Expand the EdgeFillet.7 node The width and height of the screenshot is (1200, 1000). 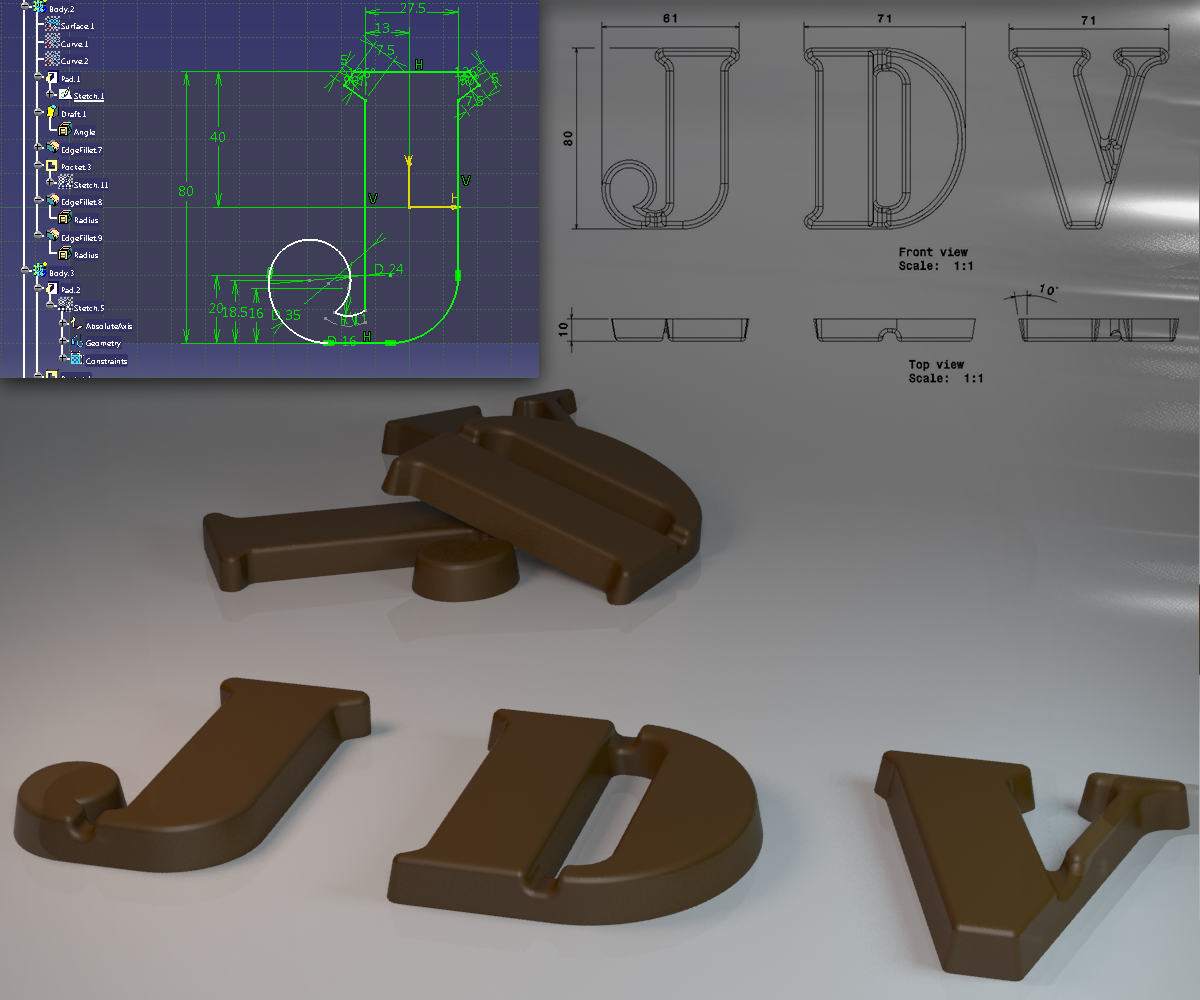[37, 148]
